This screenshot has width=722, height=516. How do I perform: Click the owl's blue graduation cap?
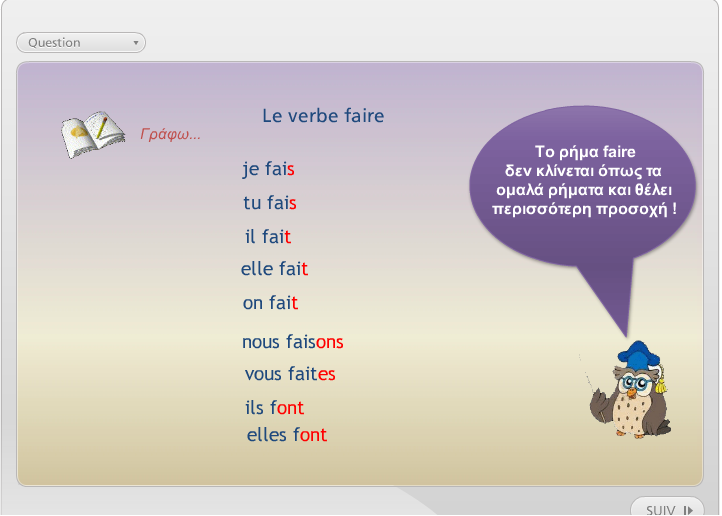point(636,357)
